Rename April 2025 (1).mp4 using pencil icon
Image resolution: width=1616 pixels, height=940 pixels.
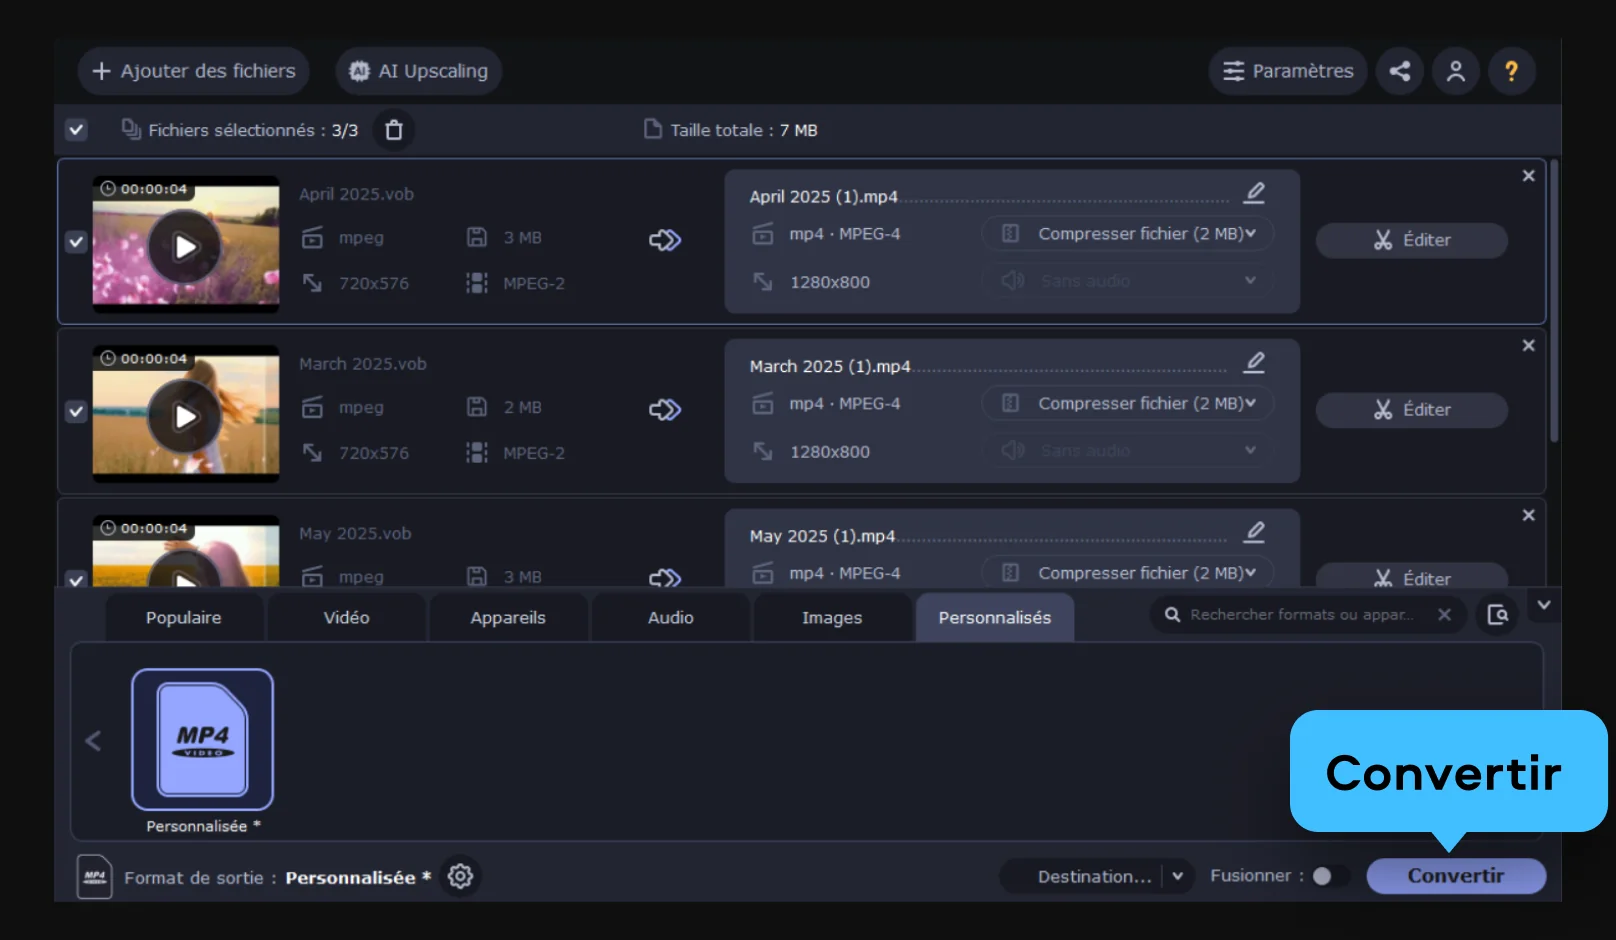1254,193
